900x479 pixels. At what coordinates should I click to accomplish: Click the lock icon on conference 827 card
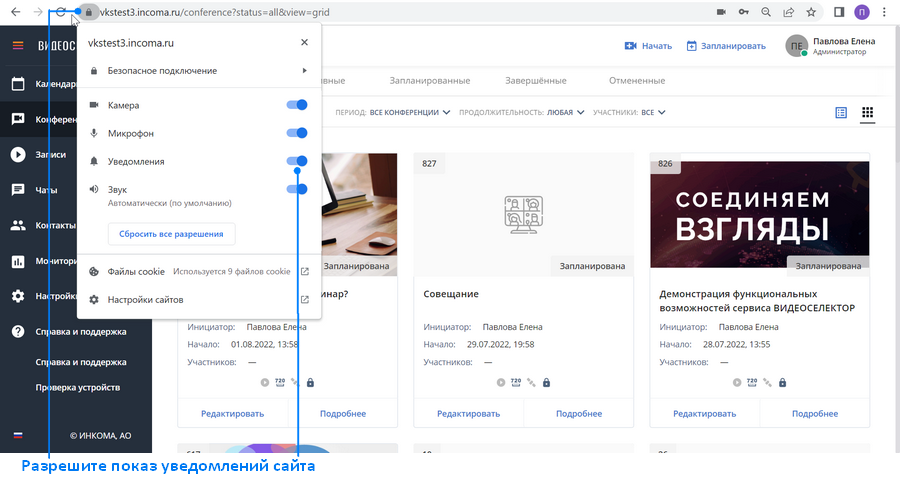pos(546,382)
